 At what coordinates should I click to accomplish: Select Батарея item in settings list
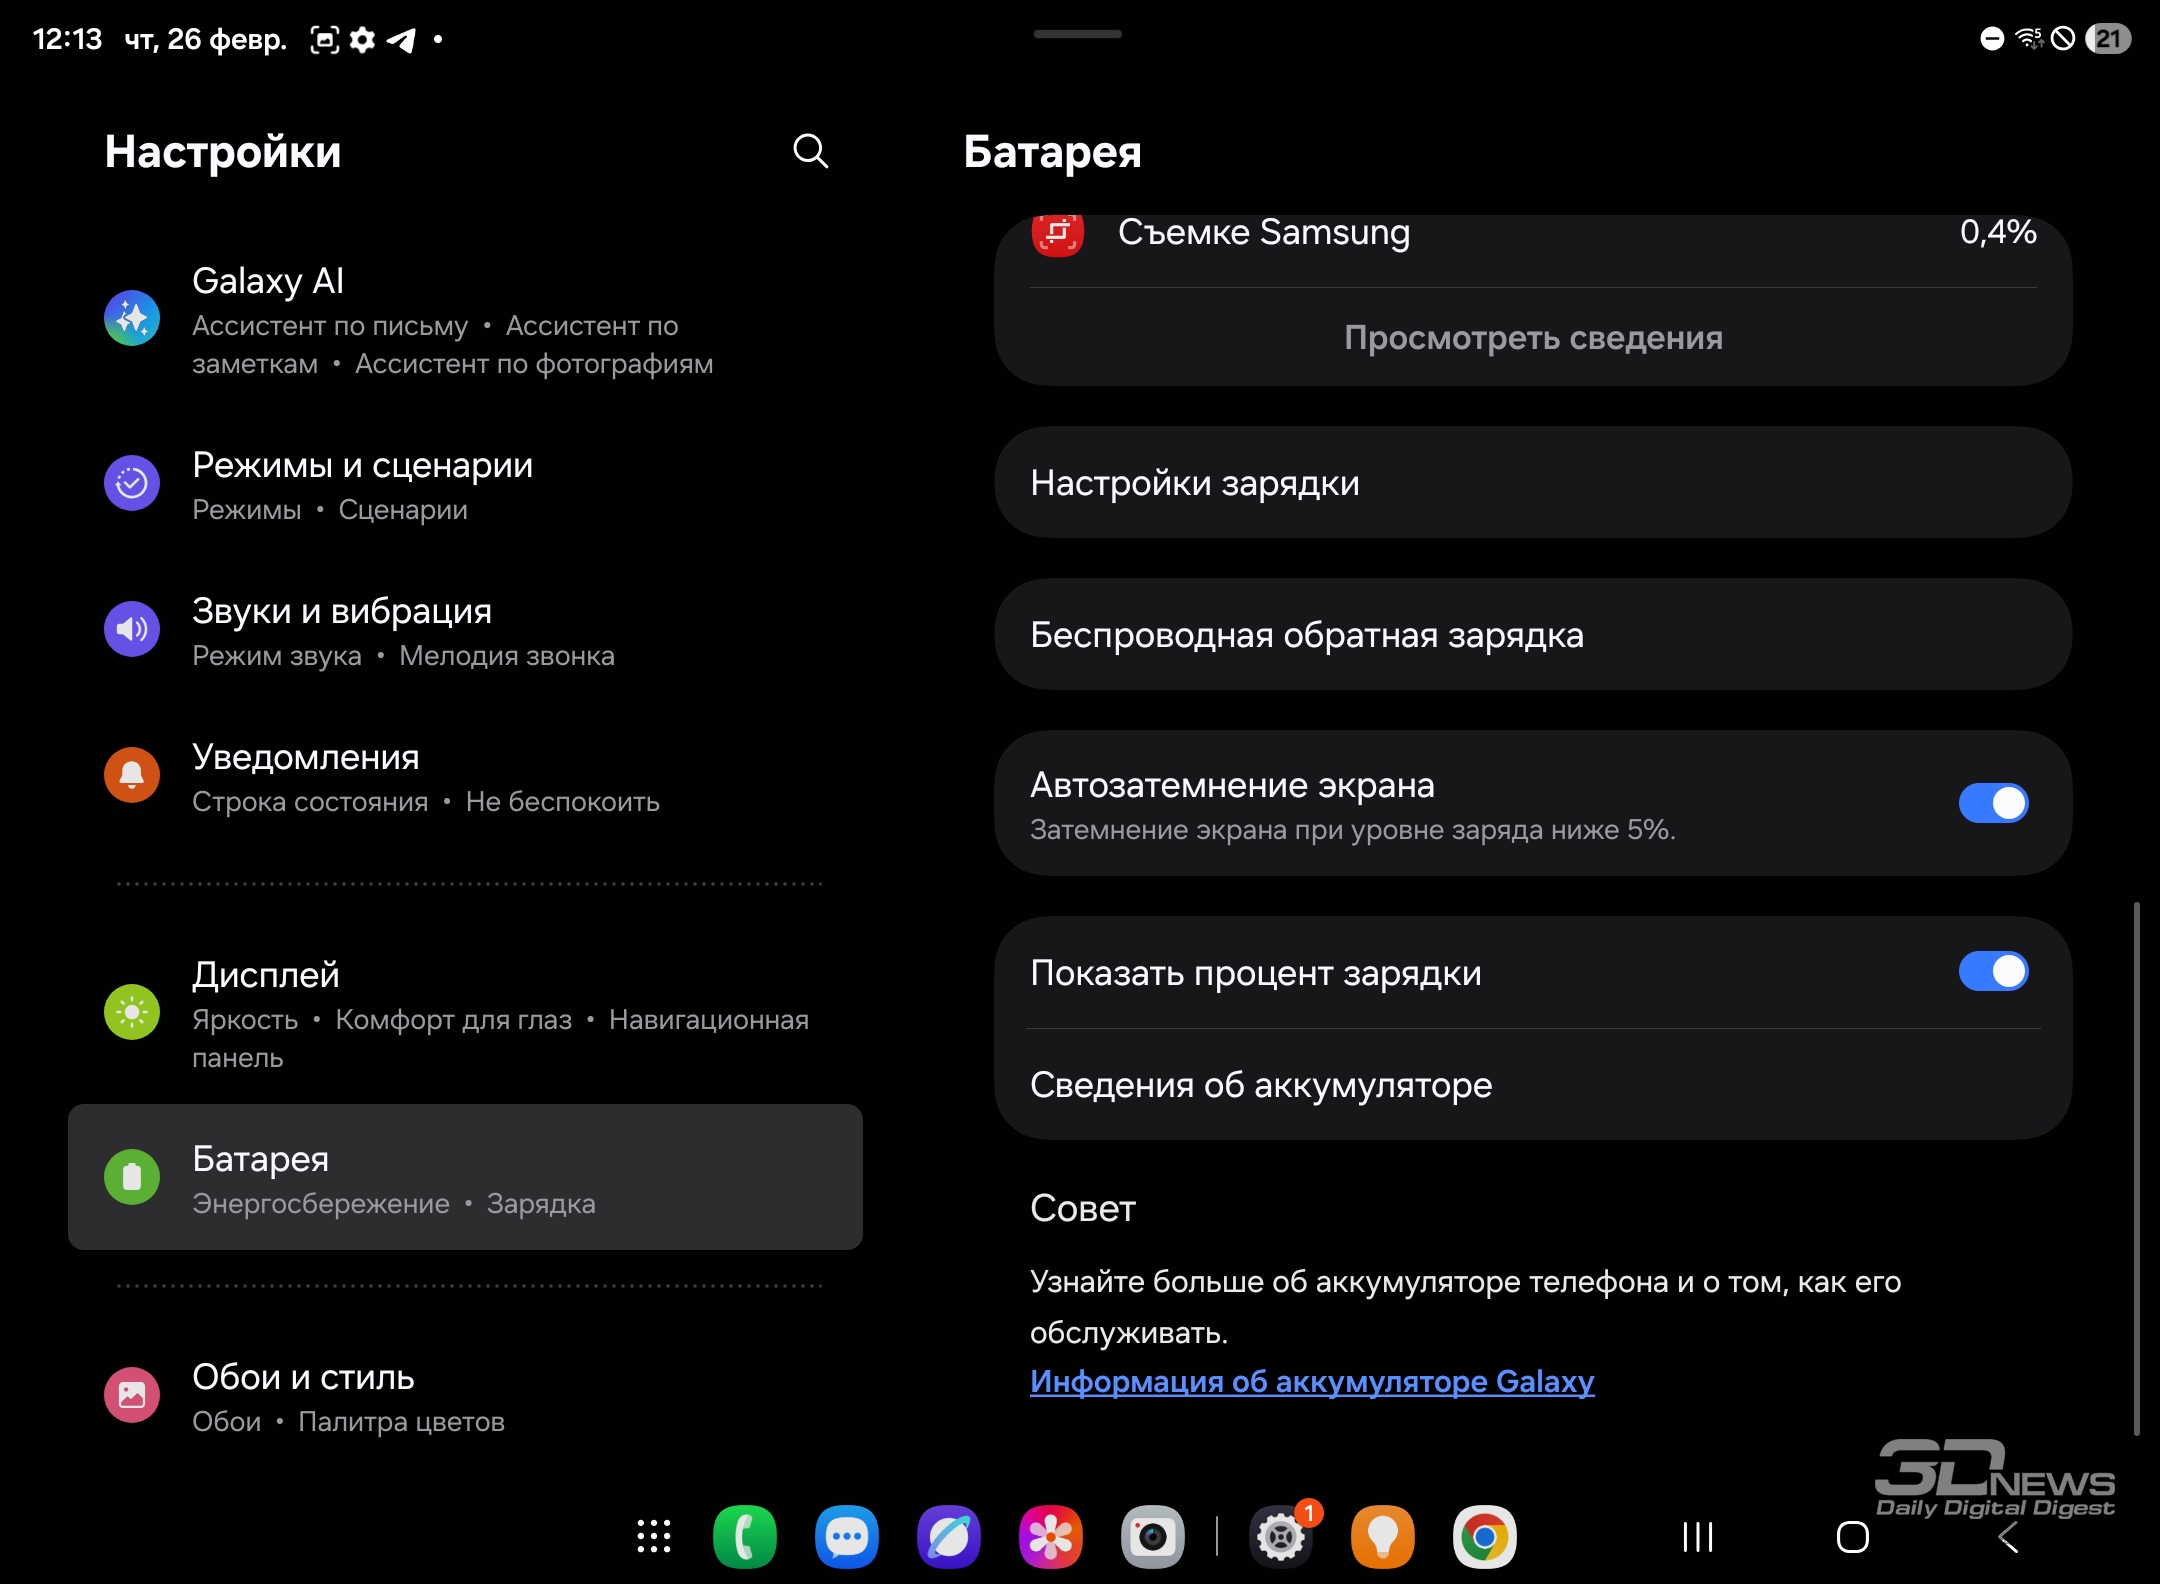point(465,1177)
